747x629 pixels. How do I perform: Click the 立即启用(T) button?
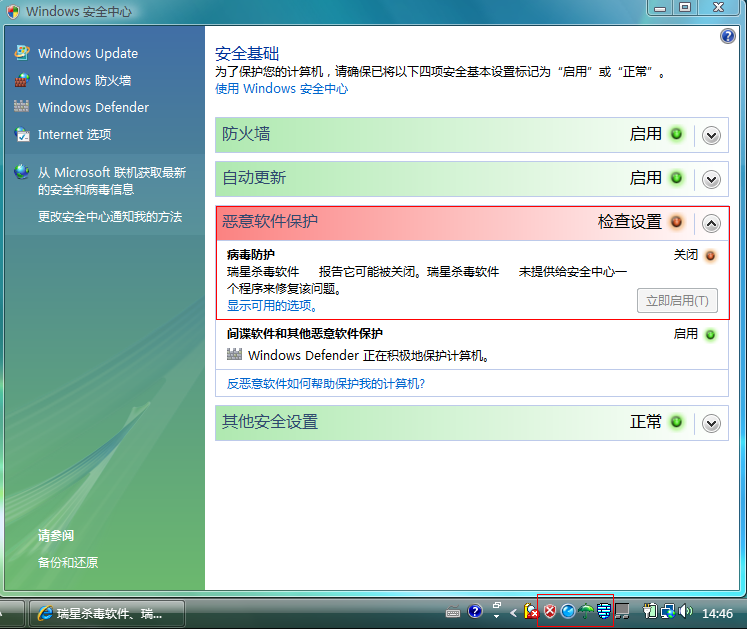click(677, 301)
